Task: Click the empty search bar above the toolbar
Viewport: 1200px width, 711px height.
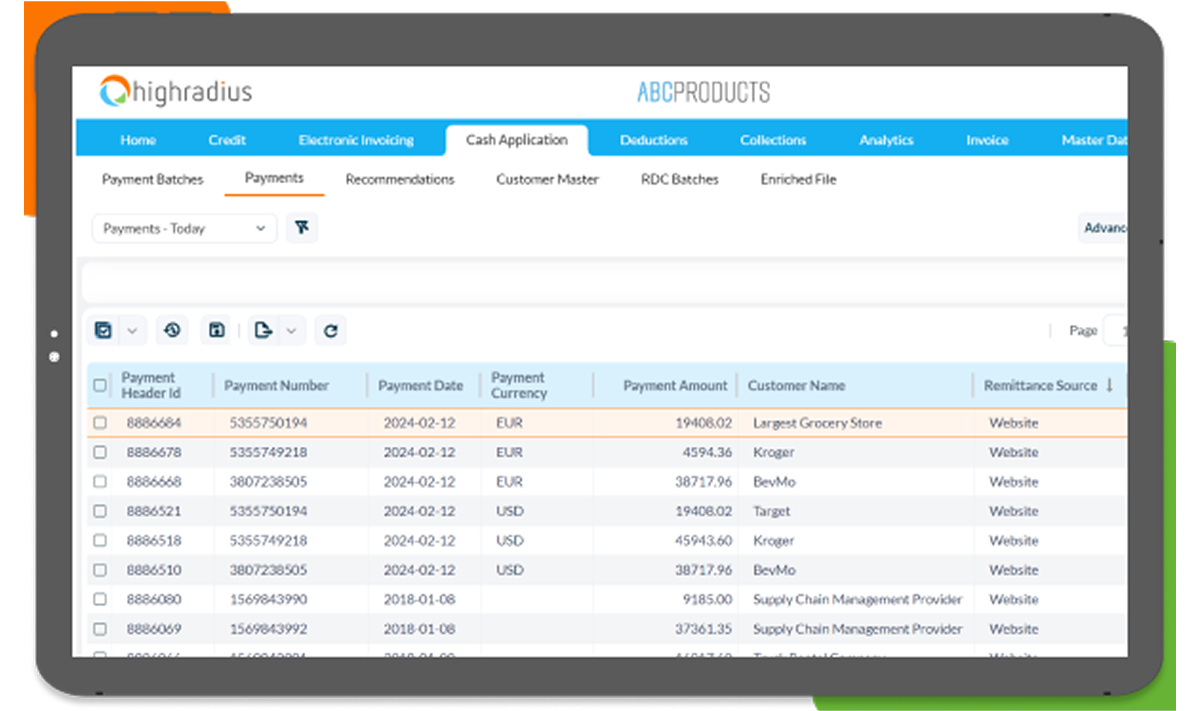Action: (x=603, y=281)
